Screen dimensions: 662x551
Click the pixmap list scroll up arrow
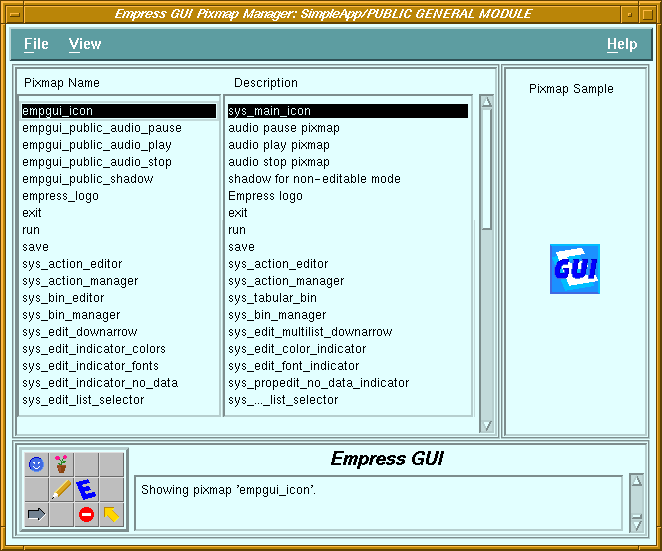486,102
